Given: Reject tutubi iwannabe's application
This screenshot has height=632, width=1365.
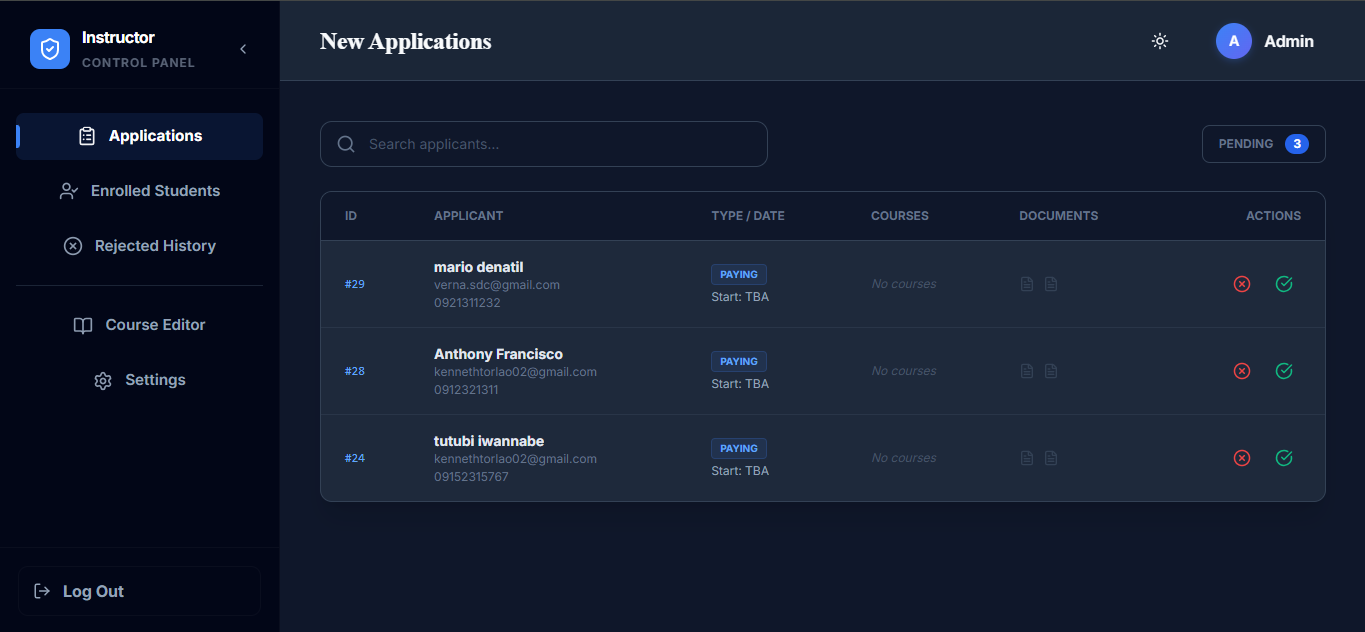Looking at the screenshot, I should (1242, 458).
